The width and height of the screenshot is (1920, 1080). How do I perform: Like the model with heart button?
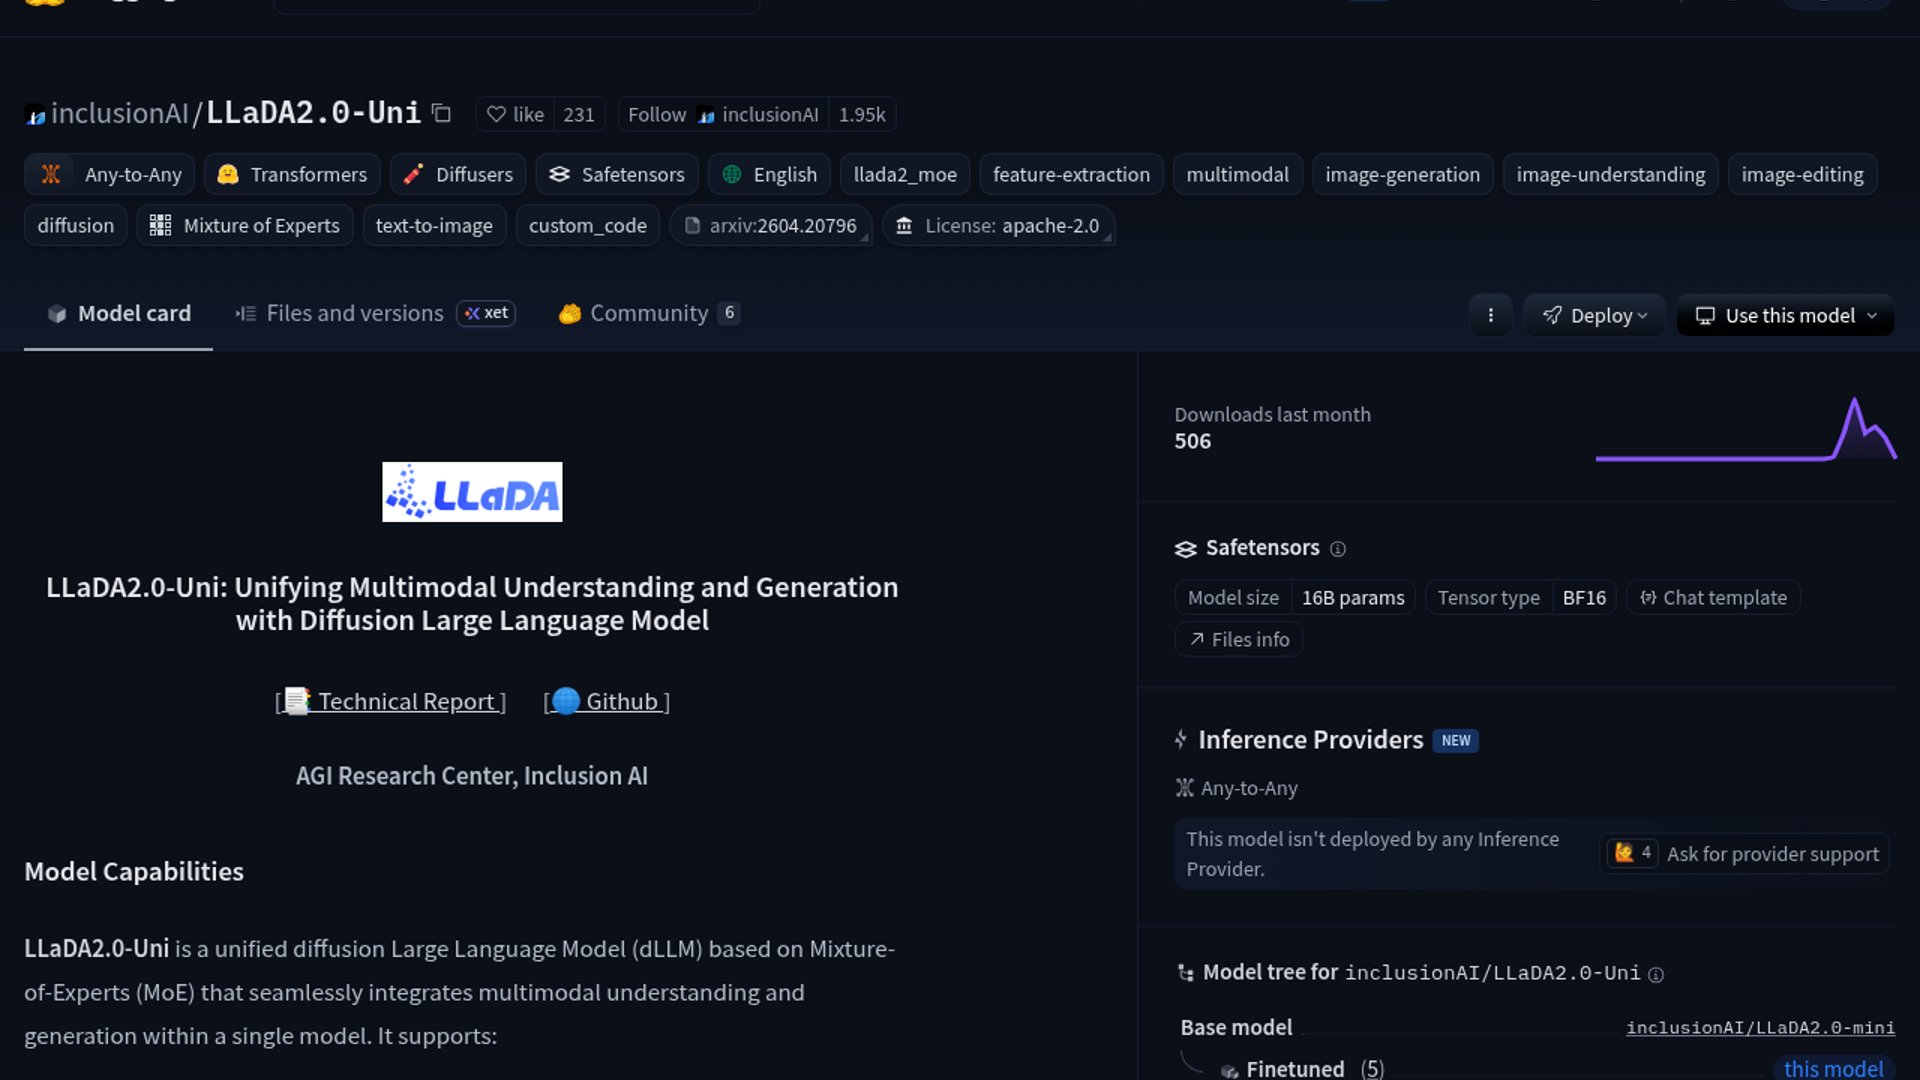(x=516, y=114)
